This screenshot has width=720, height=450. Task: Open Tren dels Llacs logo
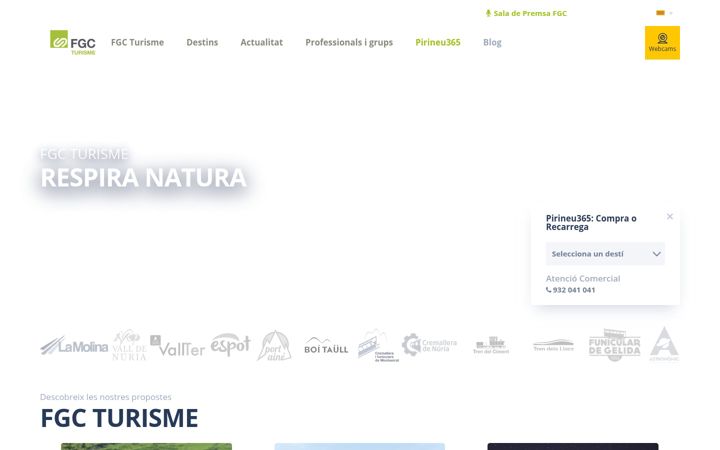click(553, 345)
